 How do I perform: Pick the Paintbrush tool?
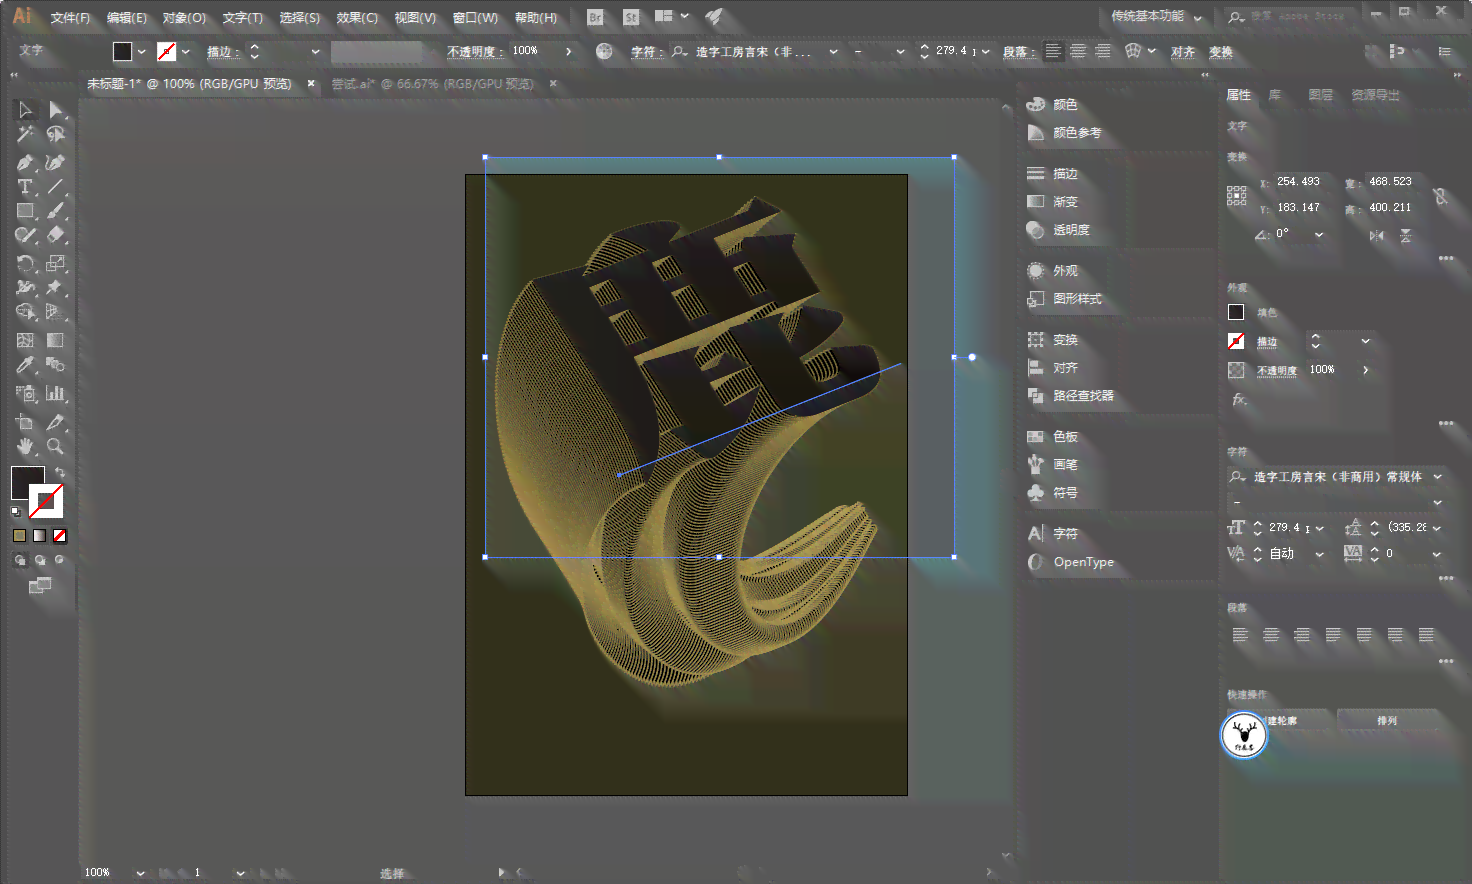click(x=56, y=211)
